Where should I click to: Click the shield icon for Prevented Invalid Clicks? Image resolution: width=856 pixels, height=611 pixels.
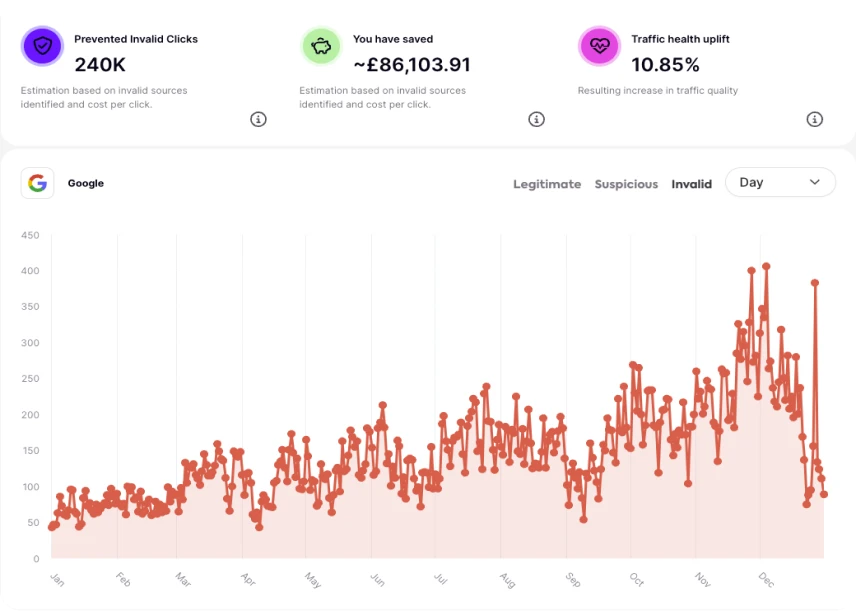tap(43, 46)
